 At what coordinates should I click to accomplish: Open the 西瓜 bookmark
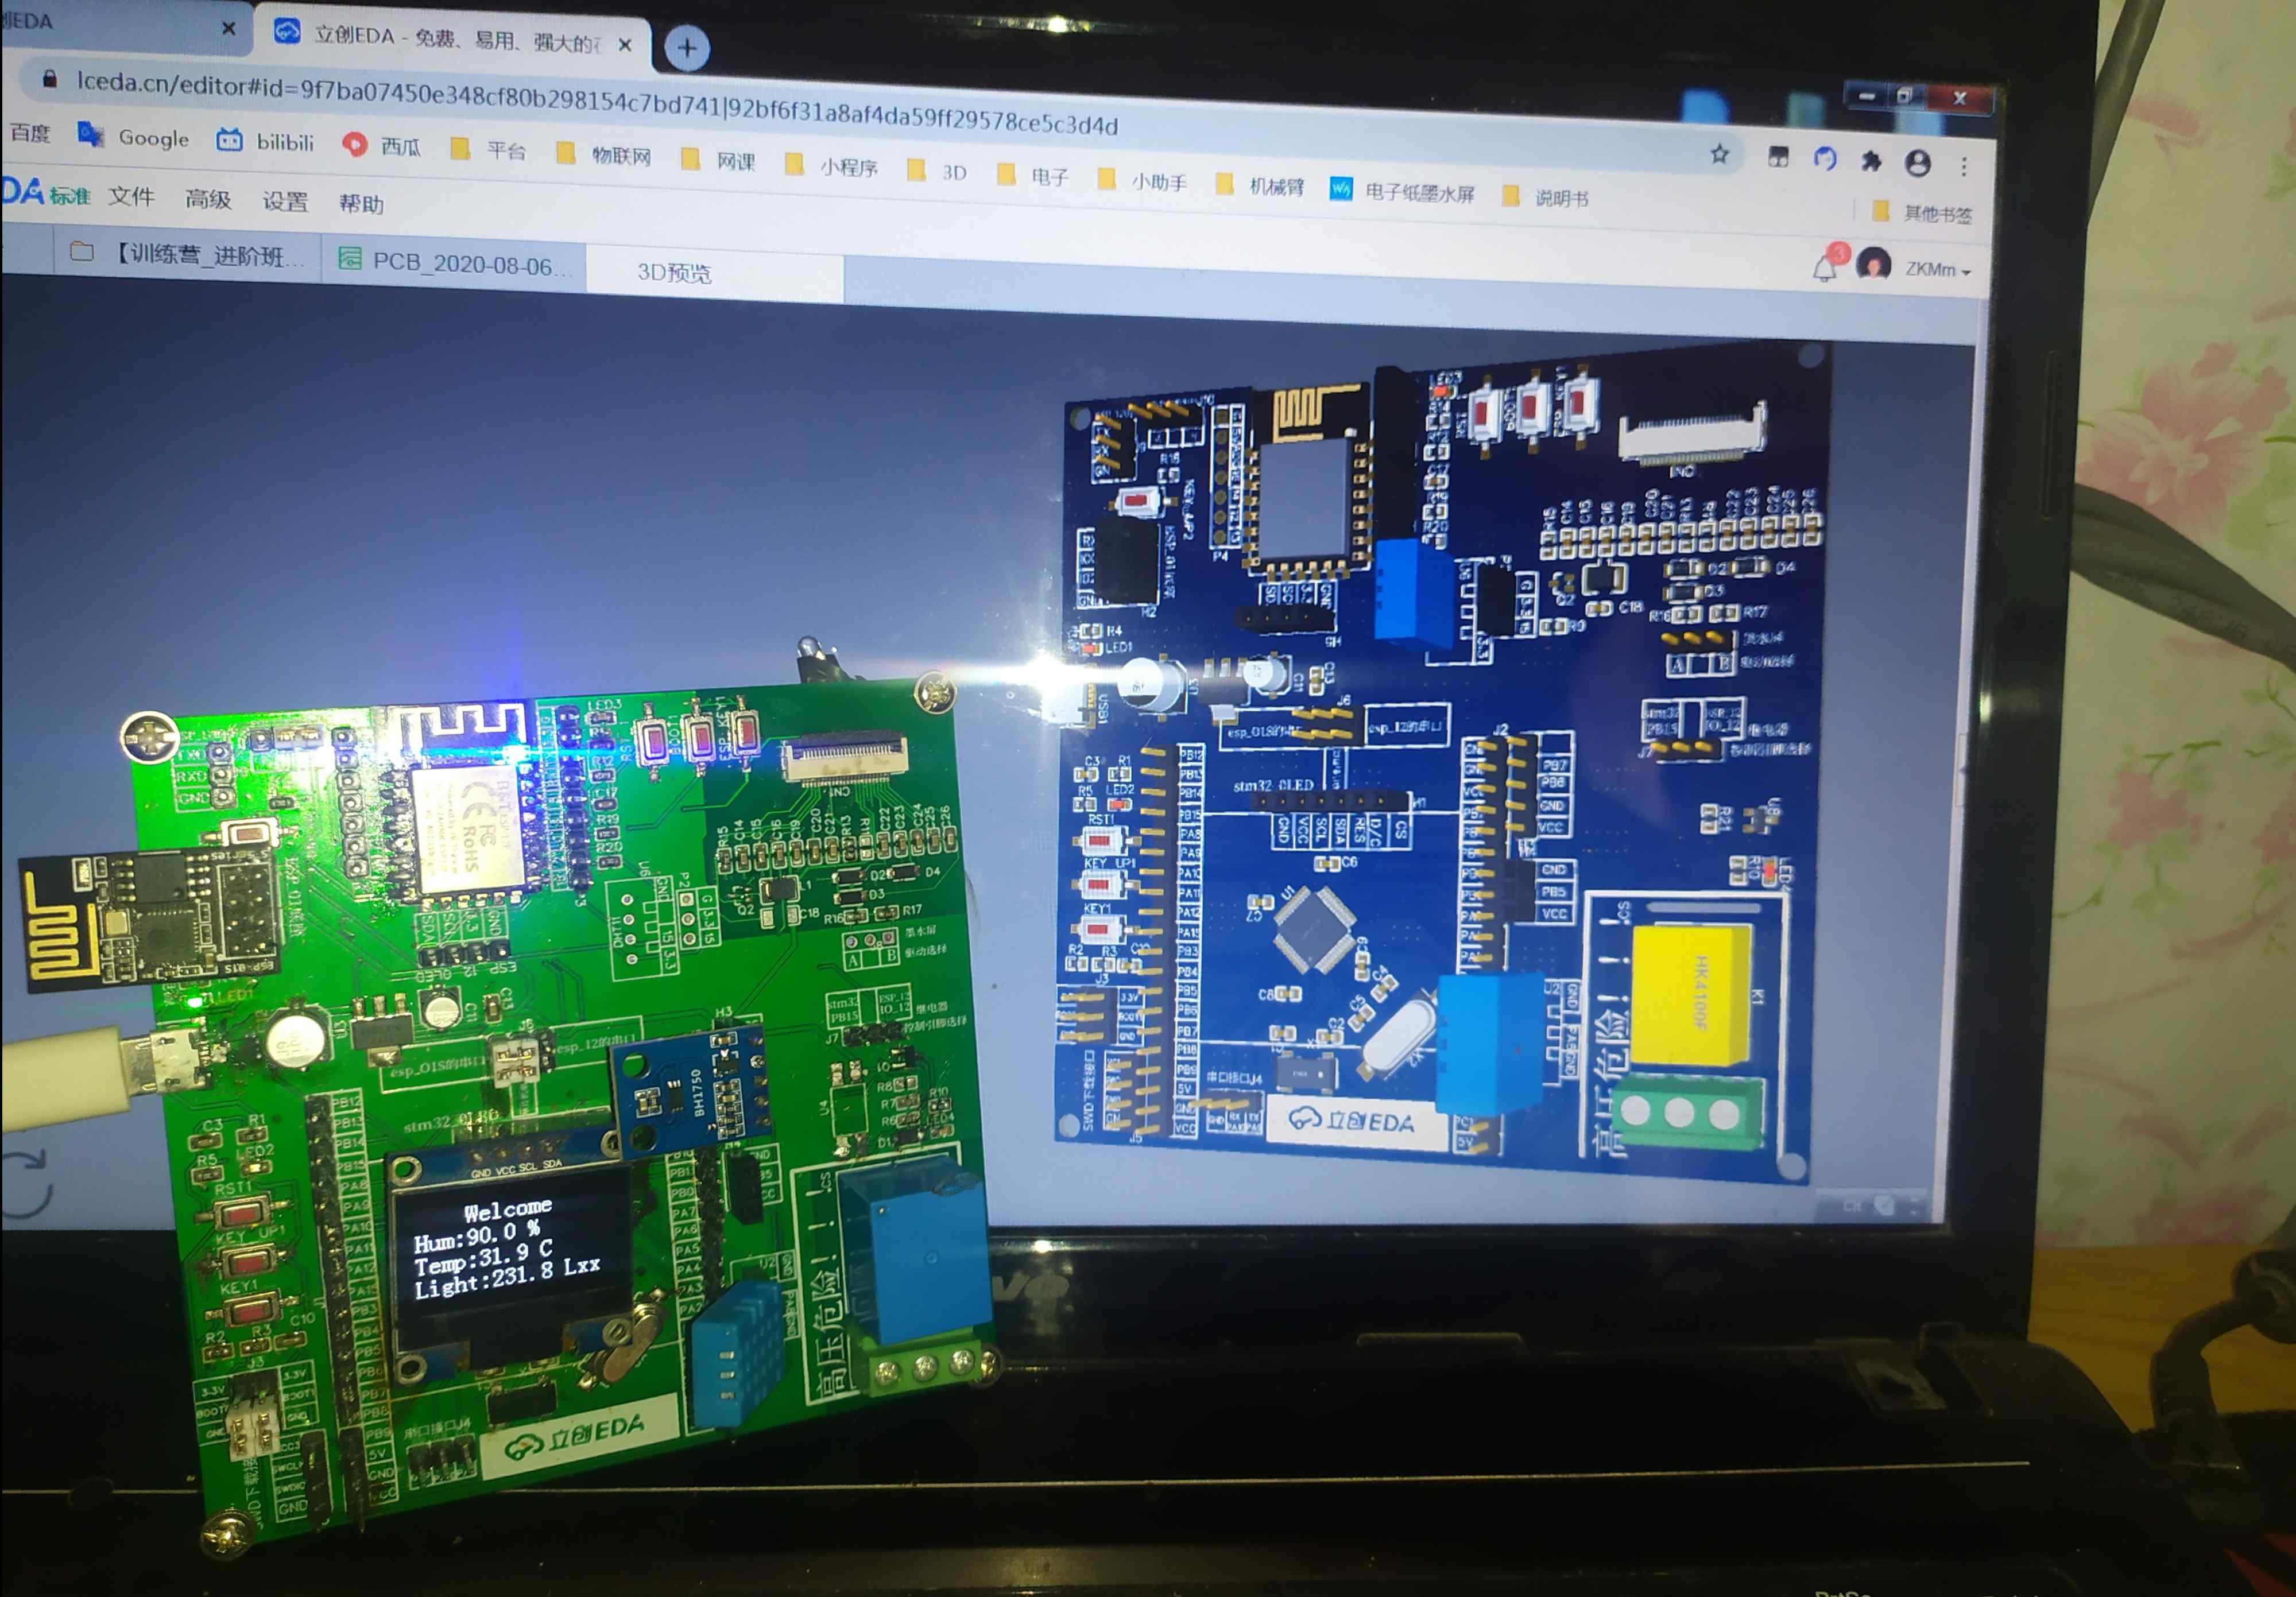[381, 146]
